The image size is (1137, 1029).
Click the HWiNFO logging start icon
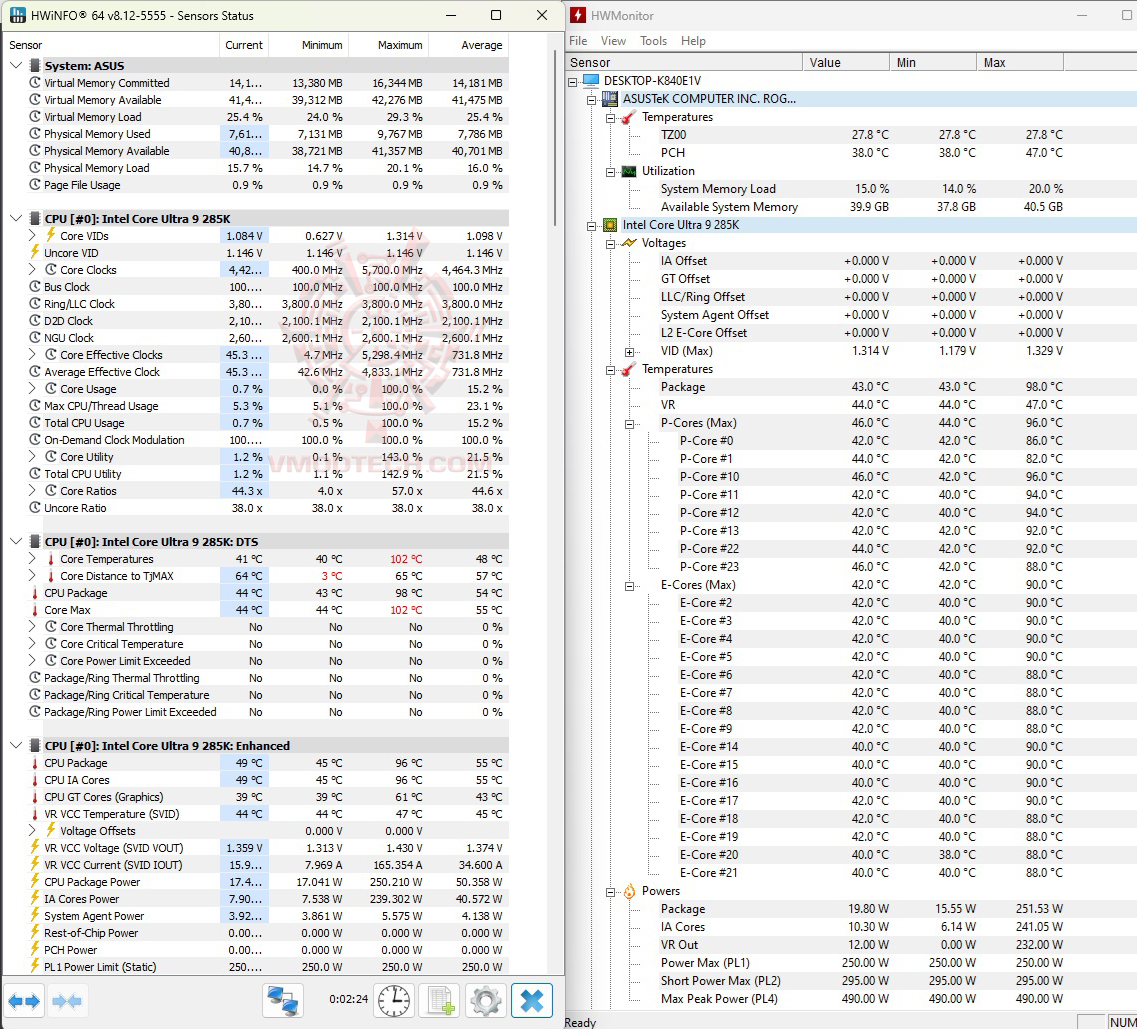click(x=439, y=1001)
